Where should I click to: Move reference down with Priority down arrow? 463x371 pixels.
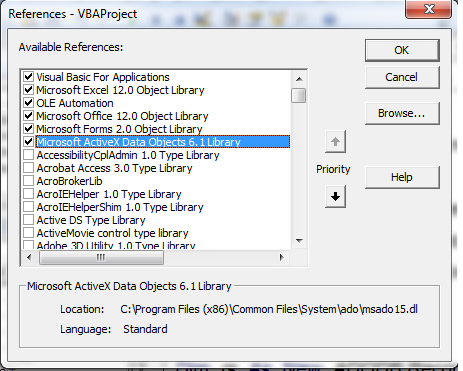335,197
